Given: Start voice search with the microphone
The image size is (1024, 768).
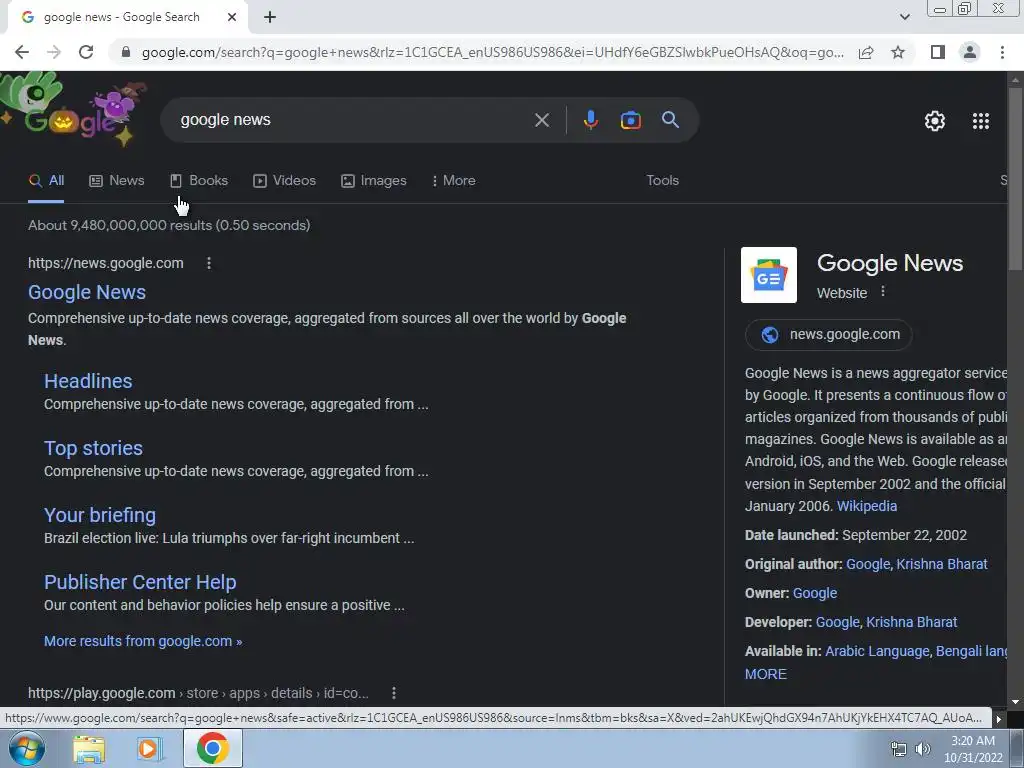Looking at the screenshot, I should point(590,120).
